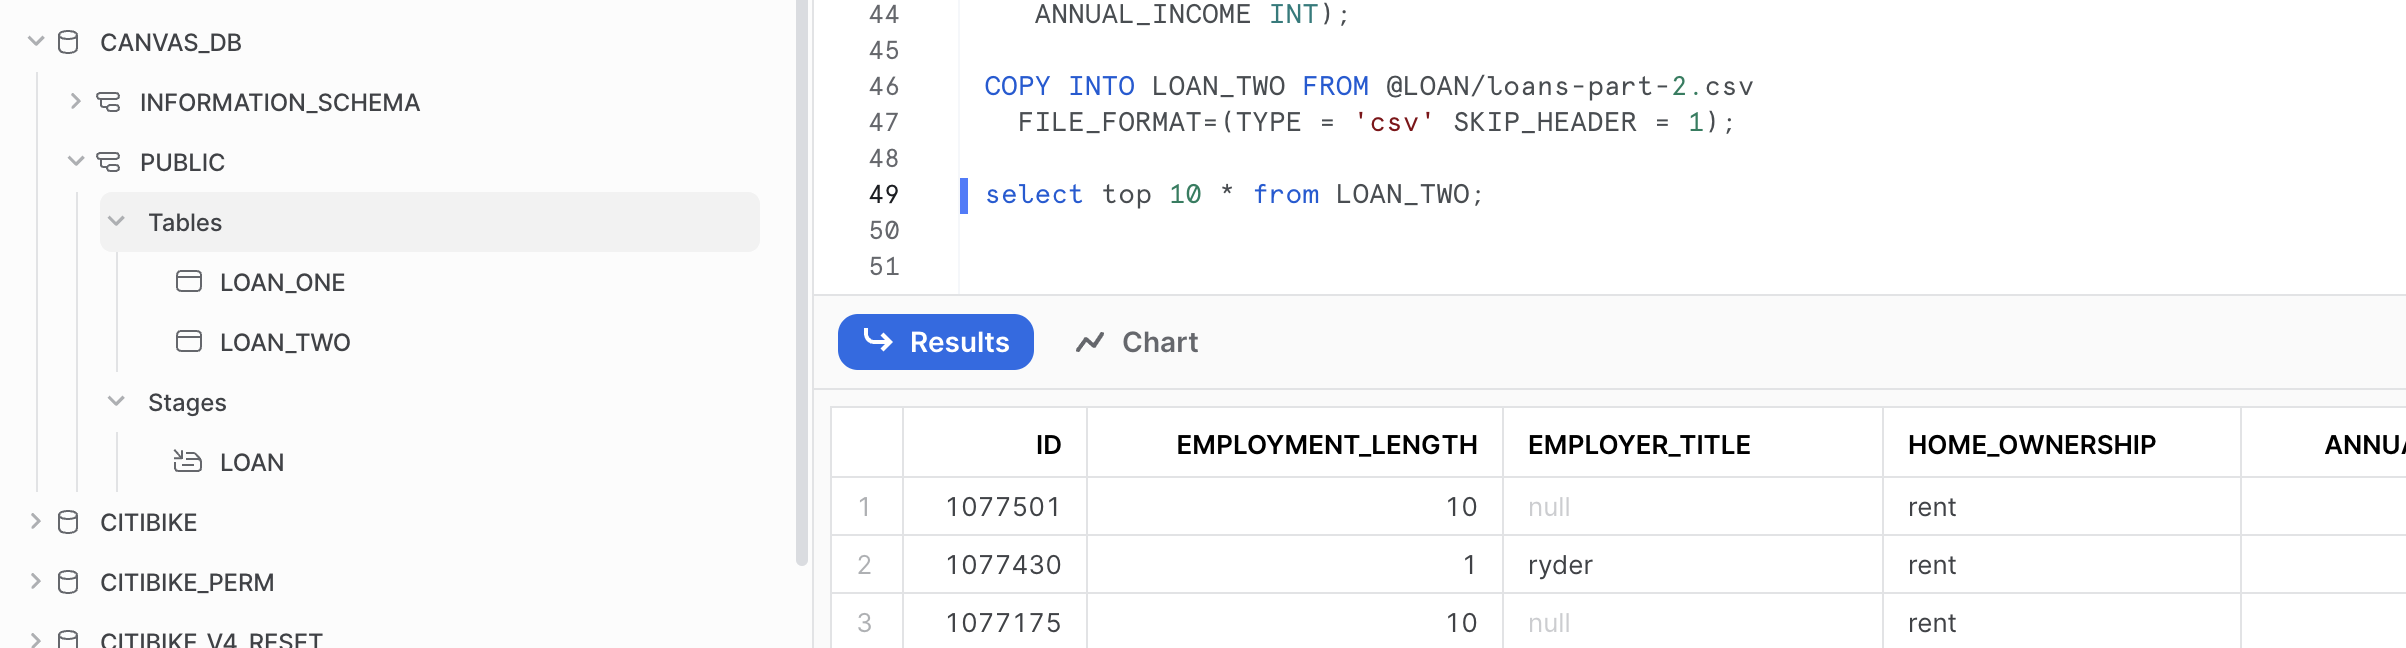Open the Chart tab
The width and height of the screenshot is (2406, 648).
coord(1137,342)
